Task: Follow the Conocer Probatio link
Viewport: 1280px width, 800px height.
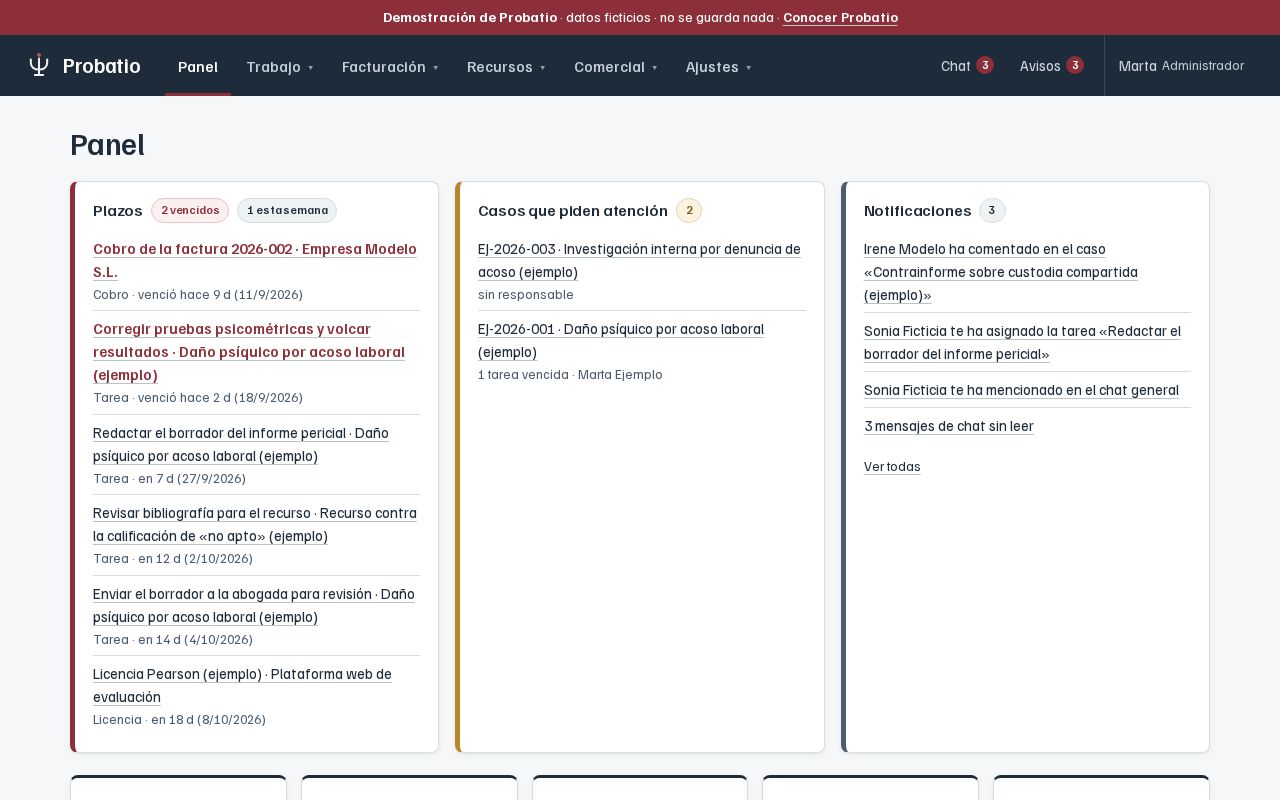Action: (840, 17)
